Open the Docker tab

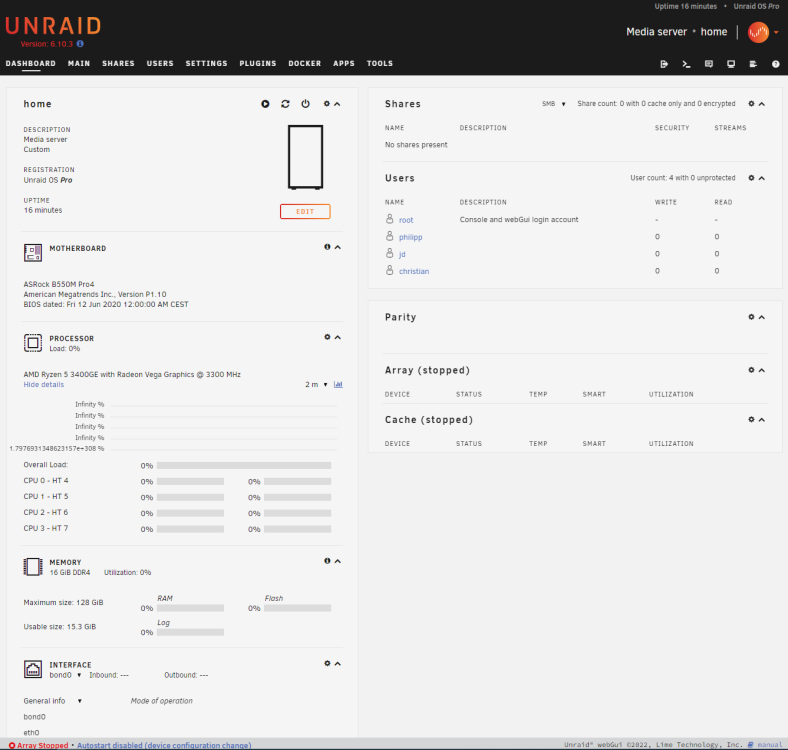(305, 63)
